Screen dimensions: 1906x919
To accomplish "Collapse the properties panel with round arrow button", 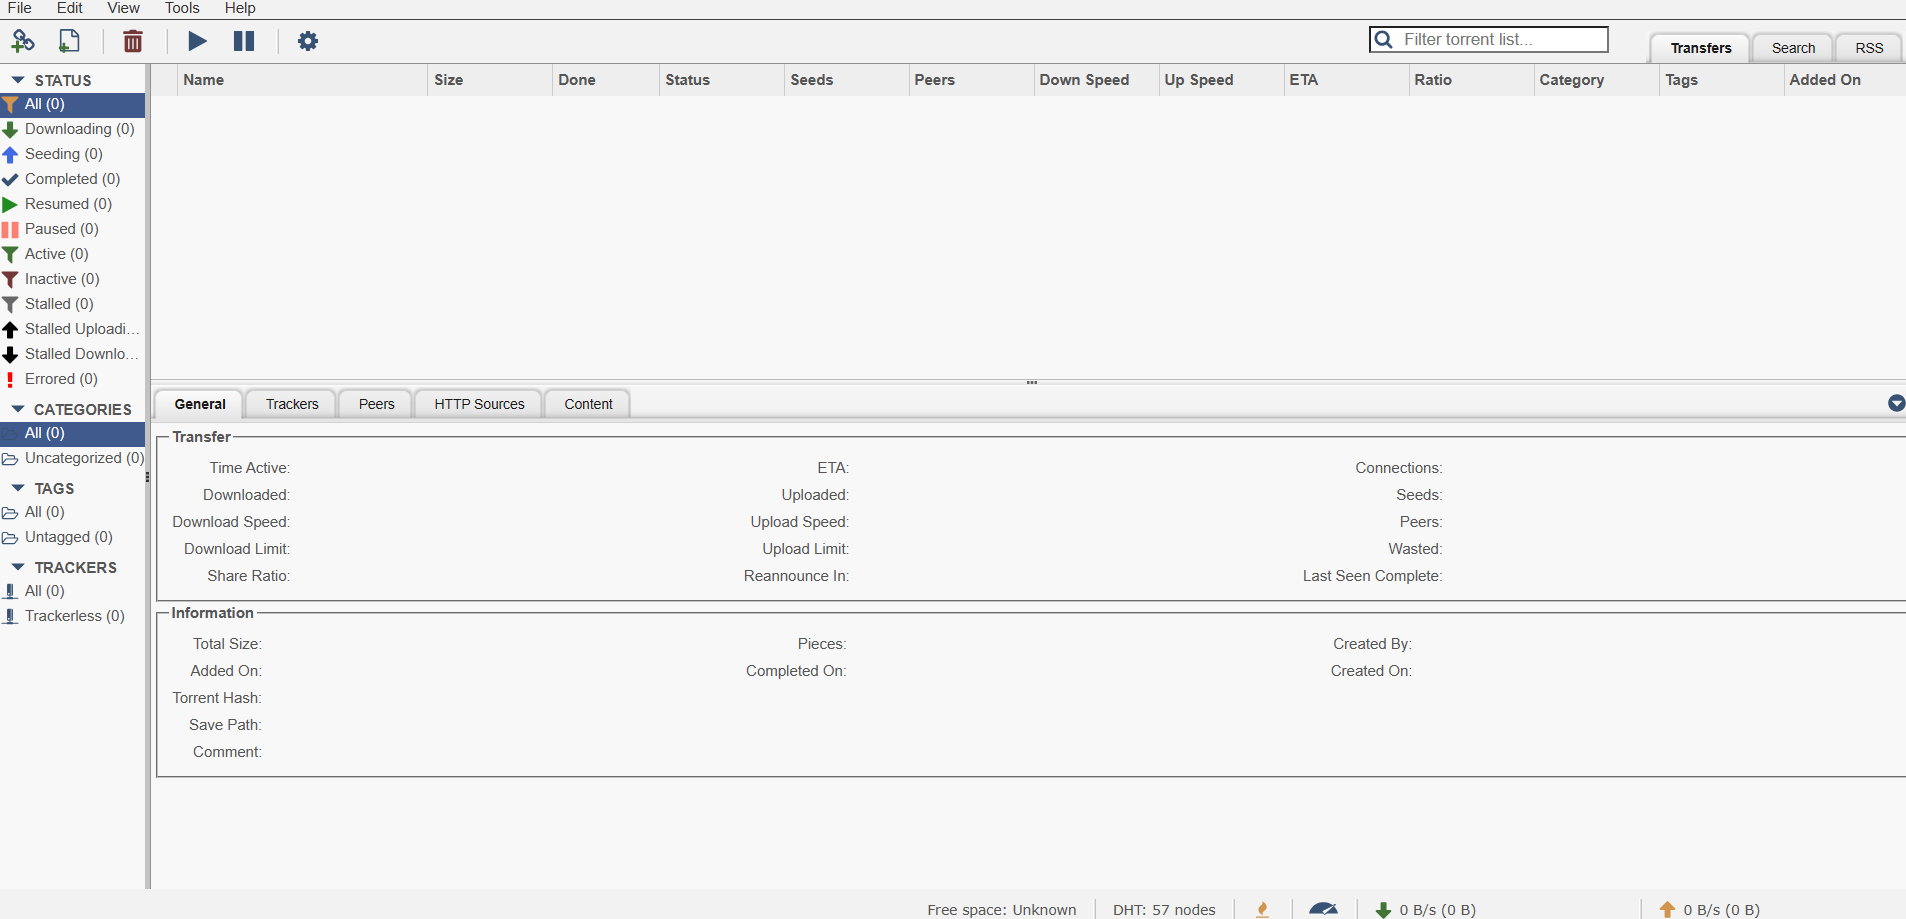I will pos(1896,403).
